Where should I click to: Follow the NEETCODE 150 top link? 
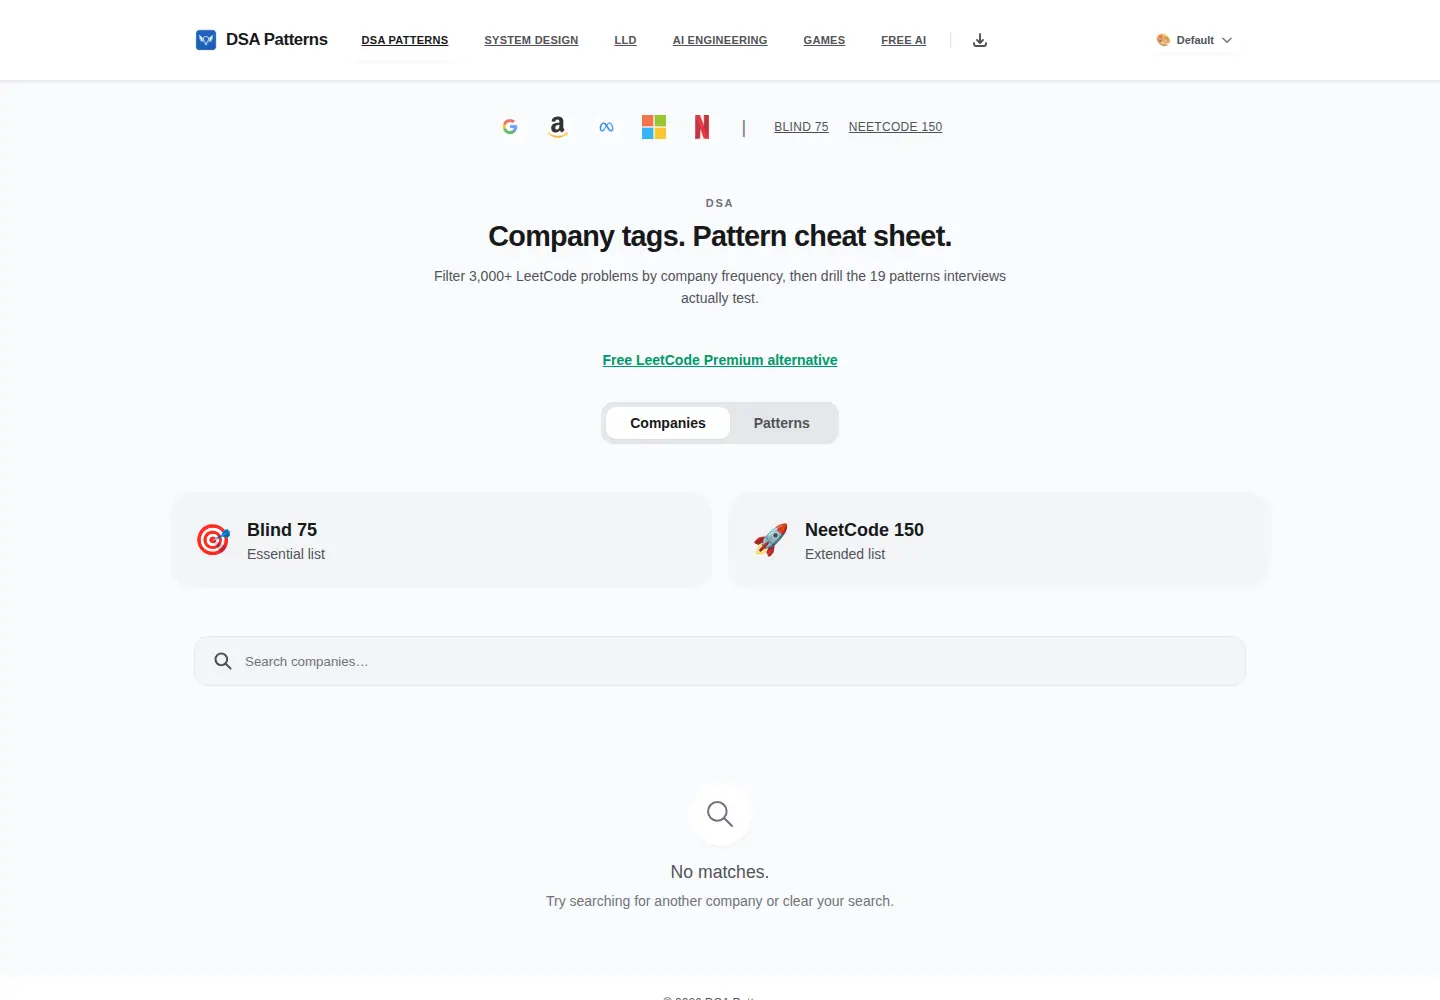point(896,127)
